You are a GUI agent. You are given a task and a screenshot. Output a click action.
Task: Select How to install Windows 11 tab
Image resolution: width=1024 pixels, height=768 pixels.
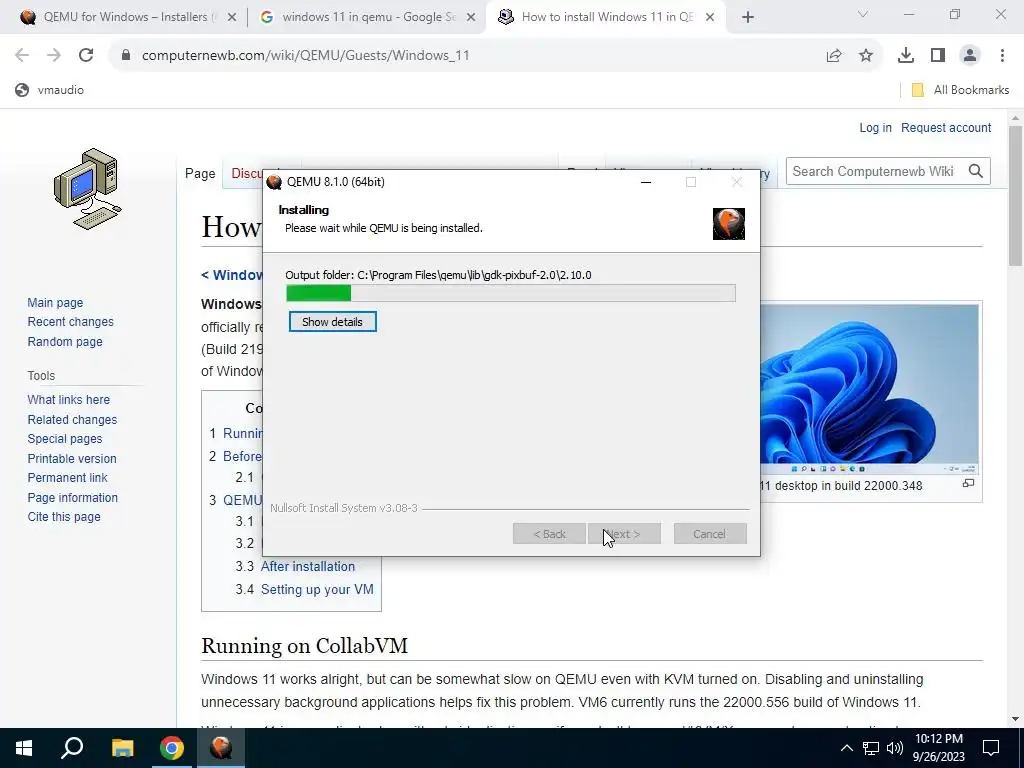(604, 17)
